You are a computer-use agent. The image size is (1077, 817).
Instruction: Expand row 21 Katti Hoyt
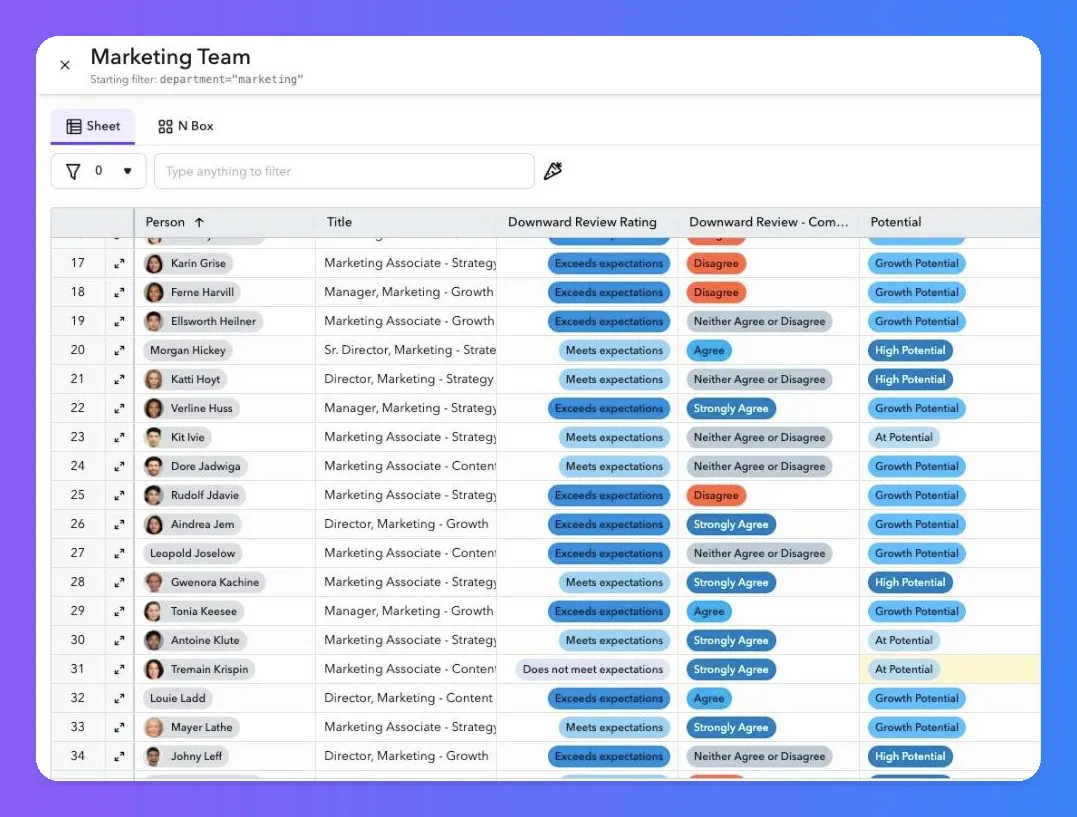coord(120,379)
